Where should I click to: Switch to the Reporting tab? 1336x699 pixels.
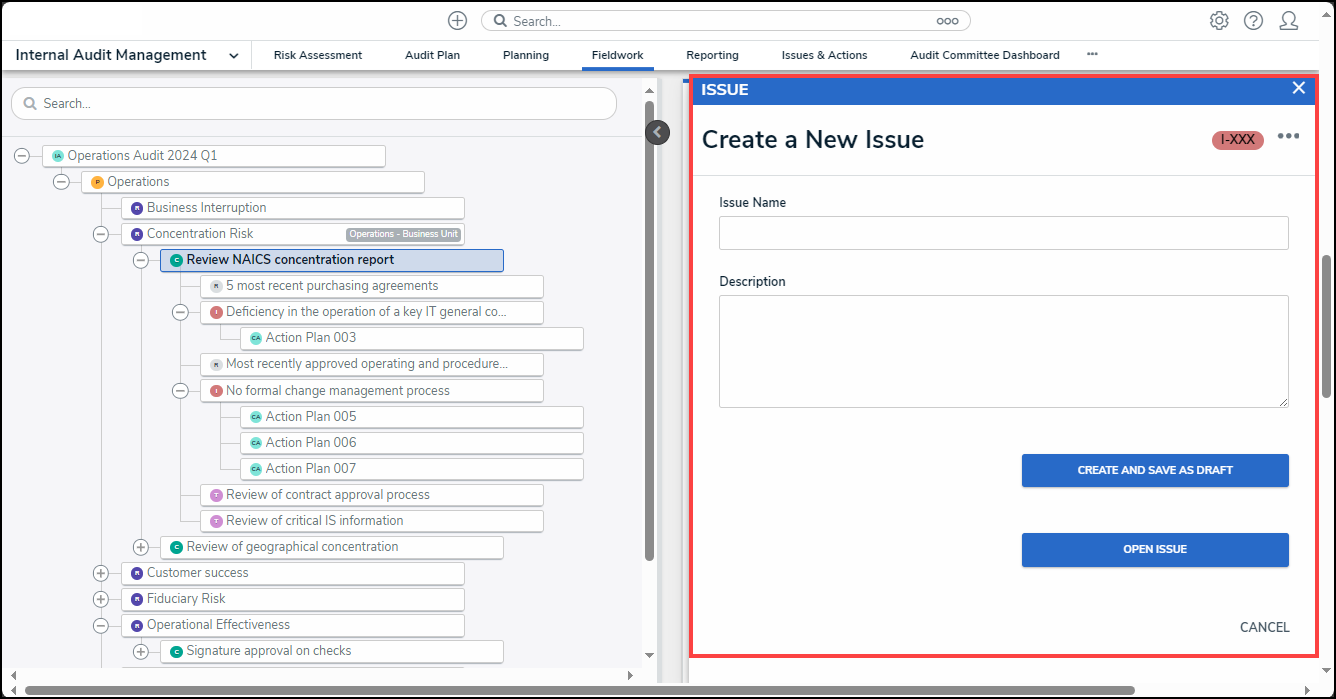[x=712, y=56]
